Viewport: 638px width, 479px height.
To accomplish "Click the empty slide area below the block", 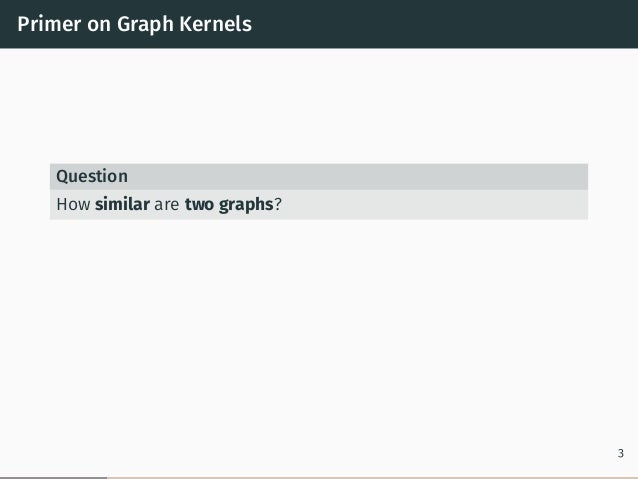I will point(319,334).
